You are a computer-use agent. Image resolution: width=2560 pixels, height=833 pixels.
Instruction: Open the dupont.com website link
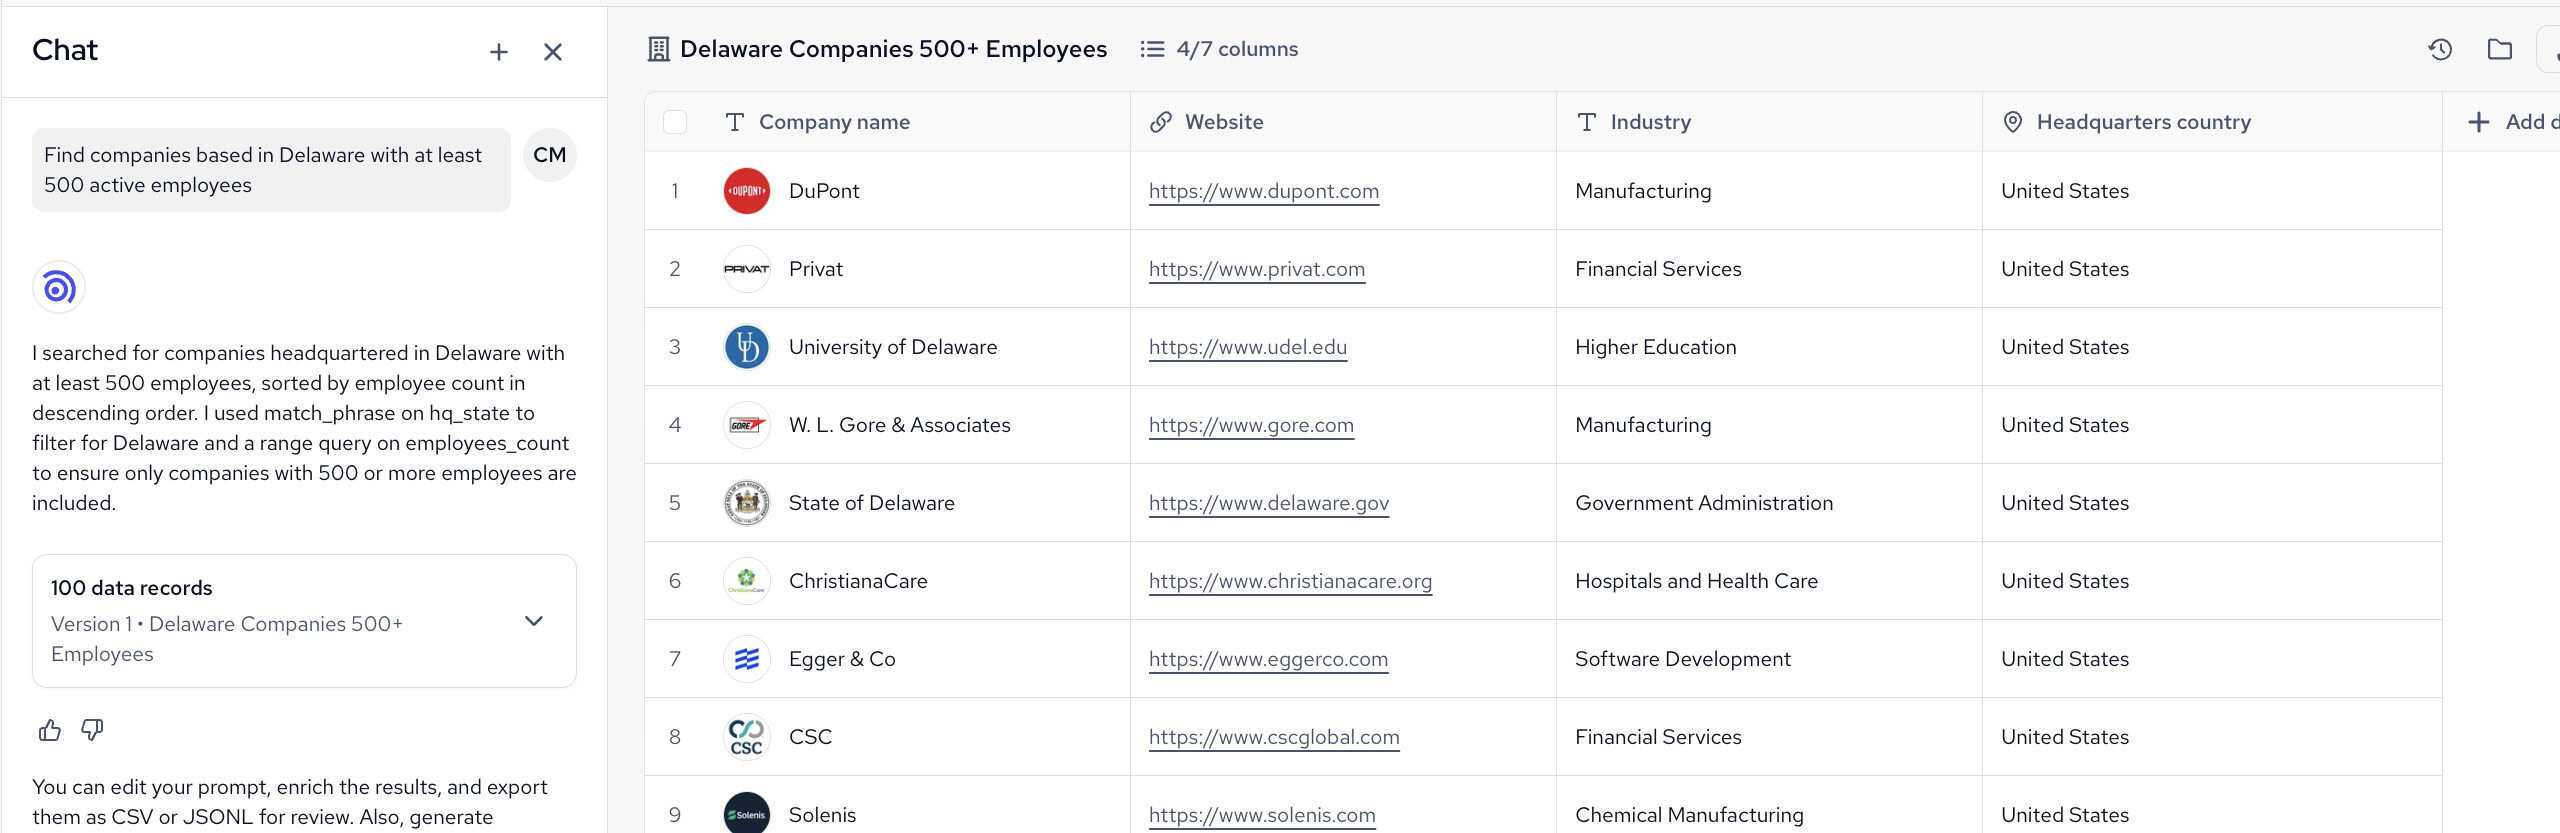(1263, 191)
